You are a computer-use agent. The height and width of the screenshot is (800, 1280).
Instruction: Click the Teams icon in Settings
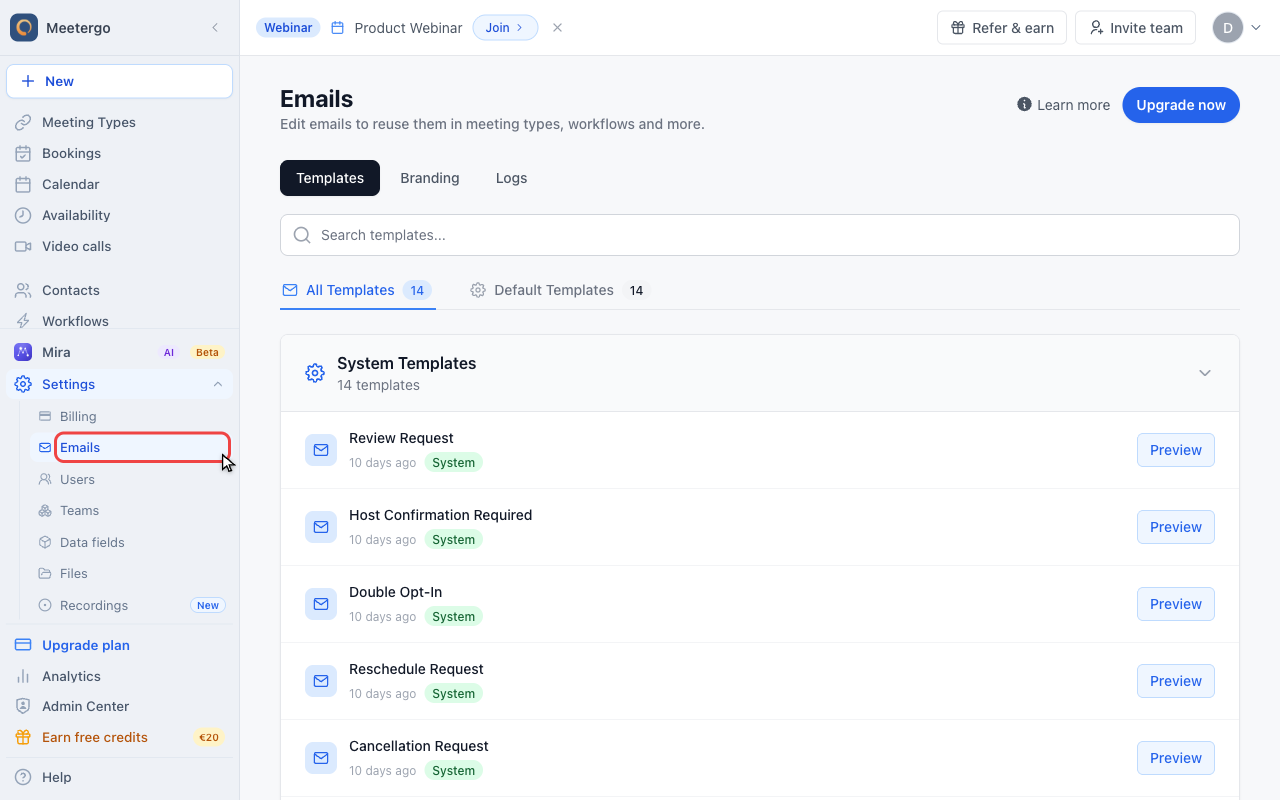[45, 510]
